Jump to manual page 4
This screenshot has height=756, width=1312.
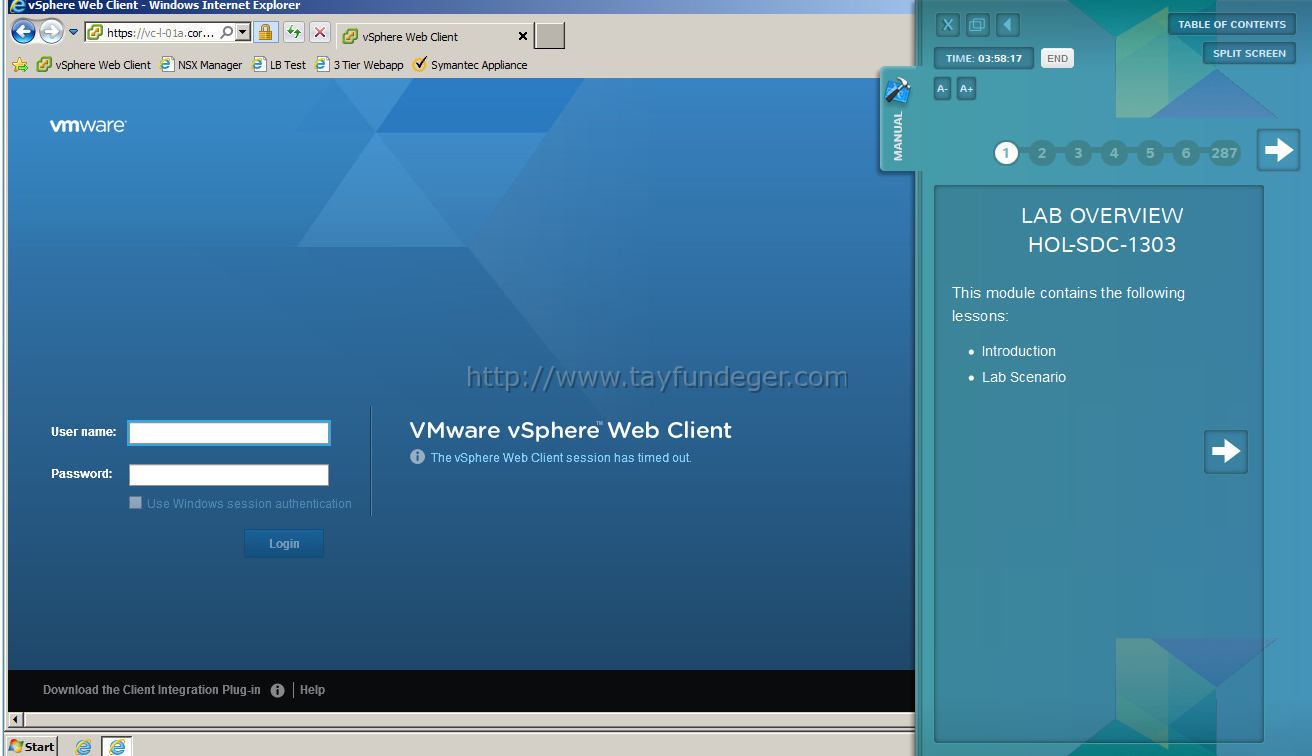pyautogui.click(x=1114, y=153)
